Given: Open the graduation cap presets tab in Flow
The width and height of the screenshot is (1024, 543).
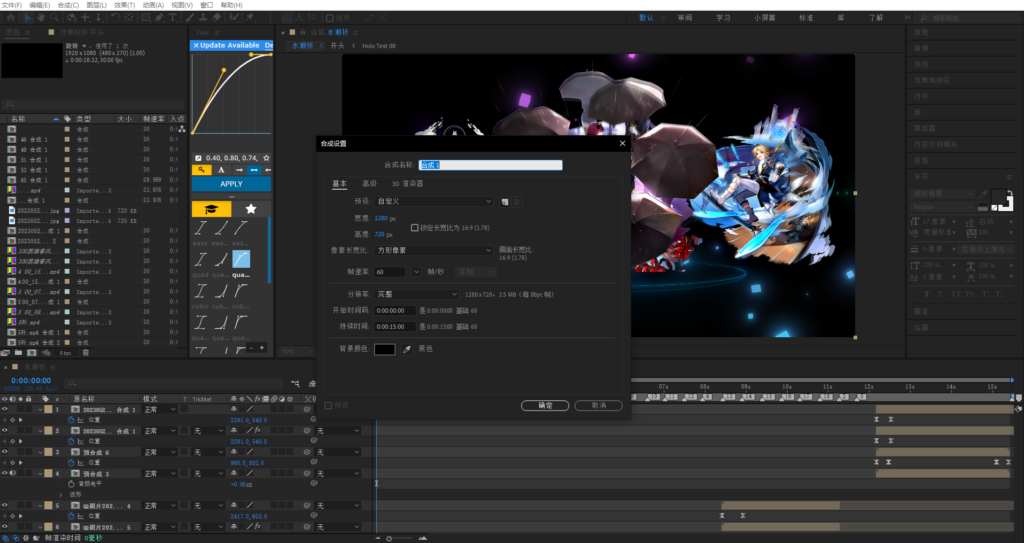Looking at the screenshot, I should pyautogui.click(x=212, y=208).
